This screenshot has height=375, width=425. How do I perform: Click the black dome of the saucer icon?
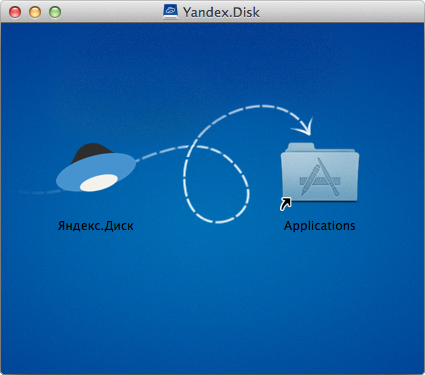[92, 152]
